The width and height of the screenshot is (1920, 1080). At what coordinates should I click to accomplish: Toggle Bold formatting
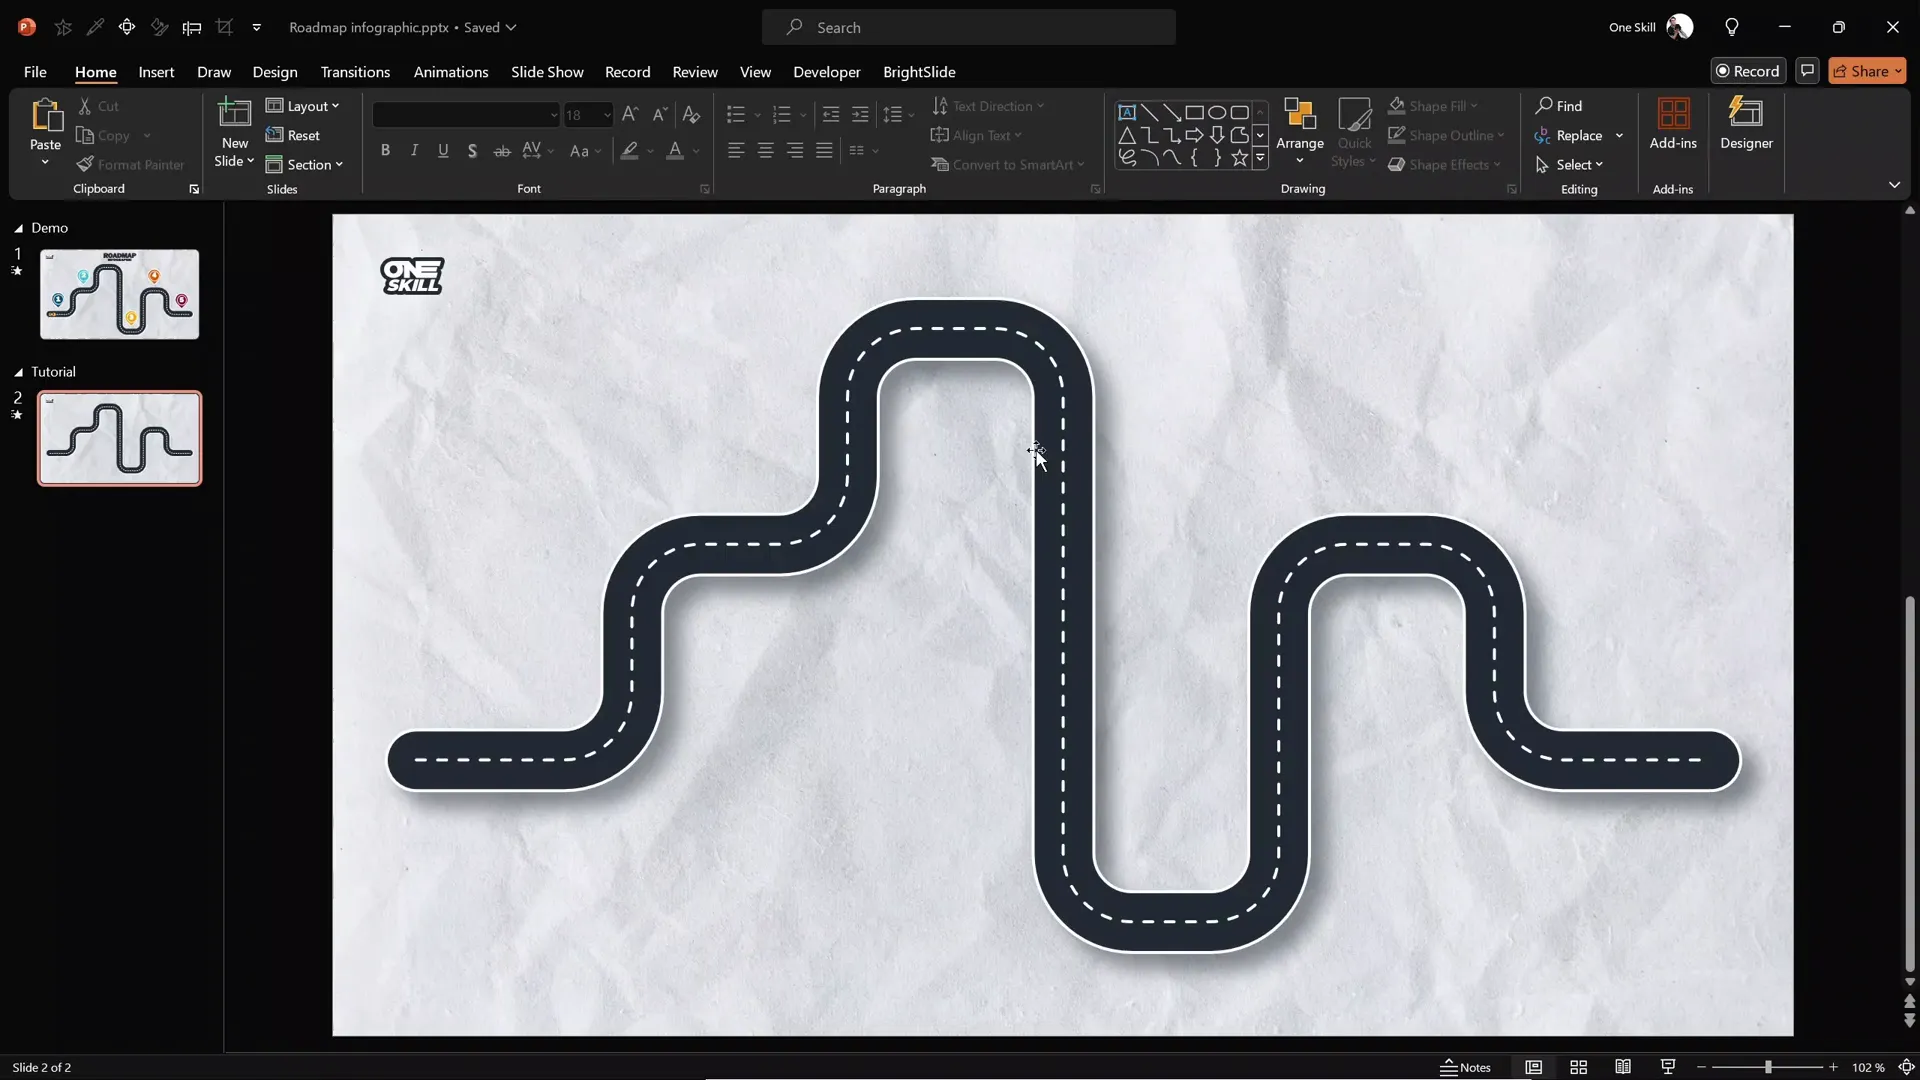click(385, 151)
